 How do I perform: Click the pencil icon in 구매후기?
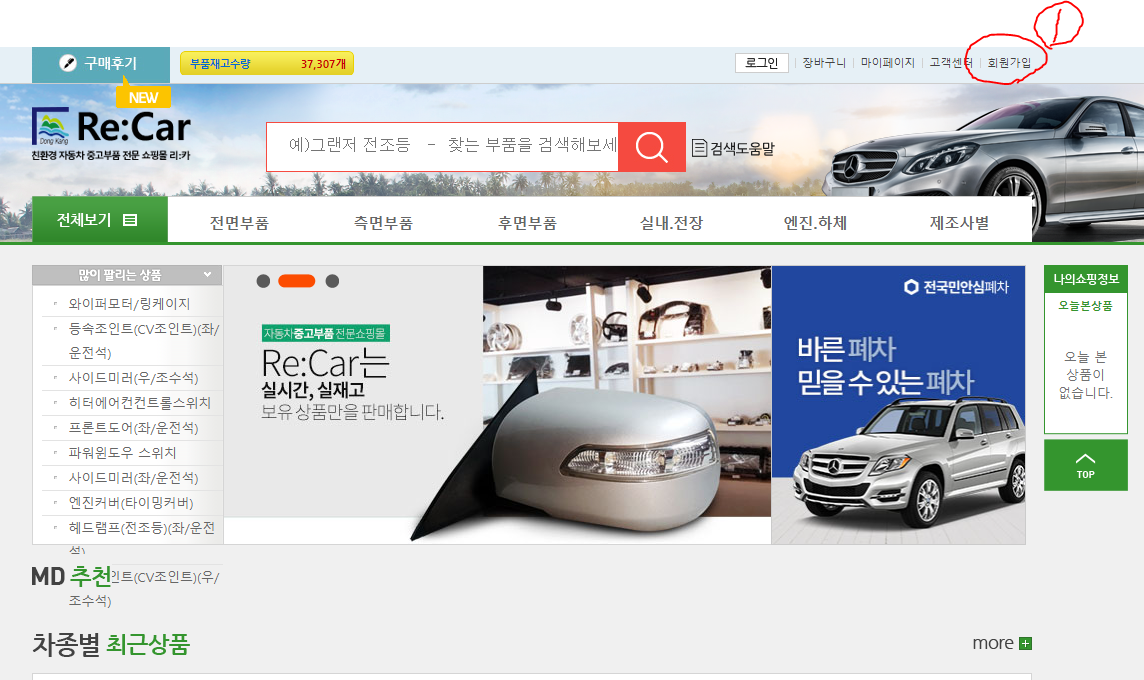(x=68, y=63)
